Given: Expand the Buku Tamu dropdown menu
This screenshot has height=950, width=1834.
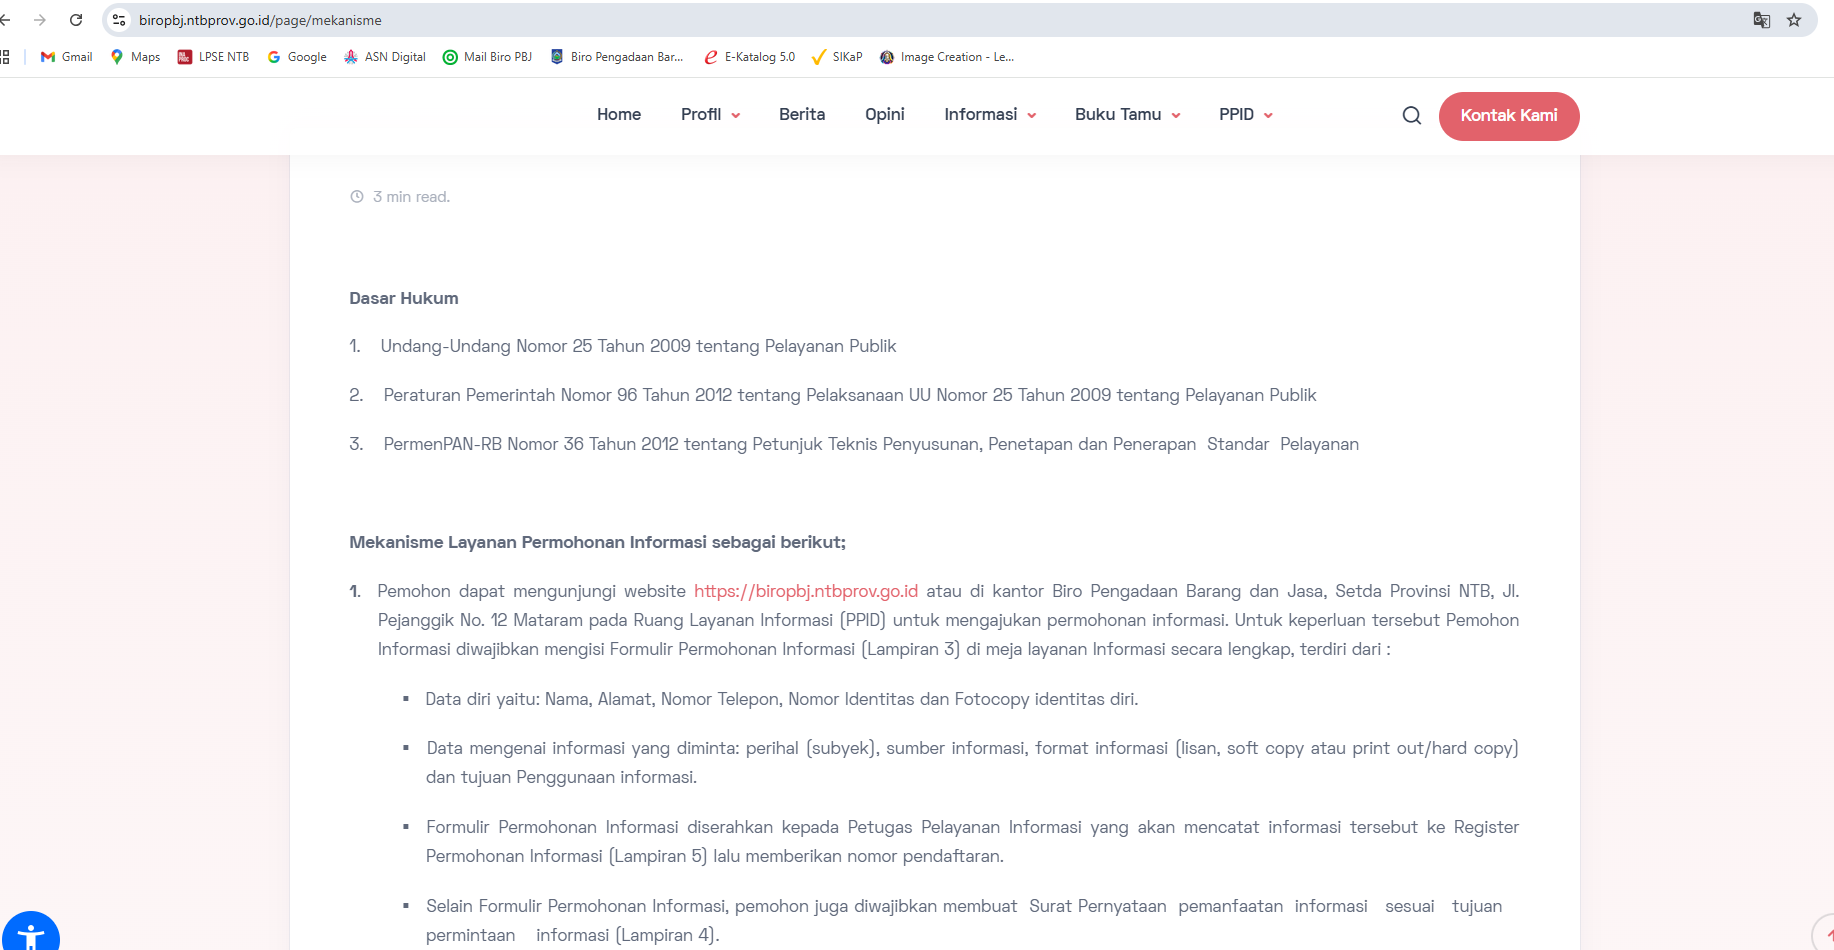Looking at the screenshot, I should pyautogui.click(x=1127, y=115).
